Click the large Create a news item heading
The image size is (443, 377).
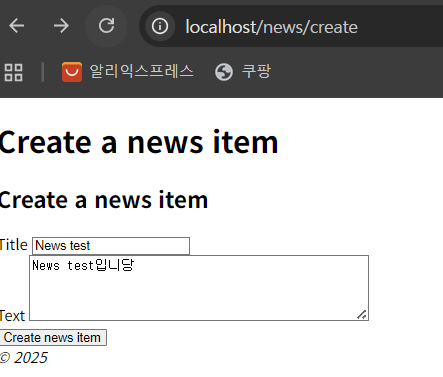[139, 142]
